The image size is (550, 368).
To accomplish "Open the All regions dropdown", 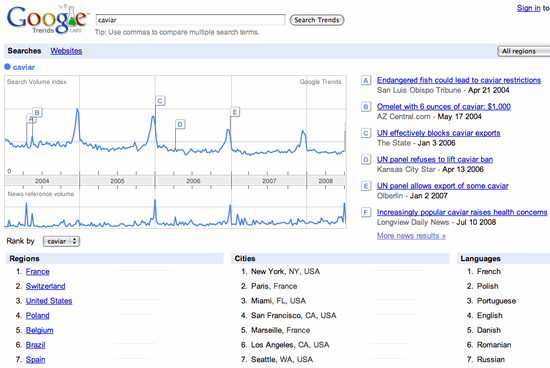I will point(523,51).
